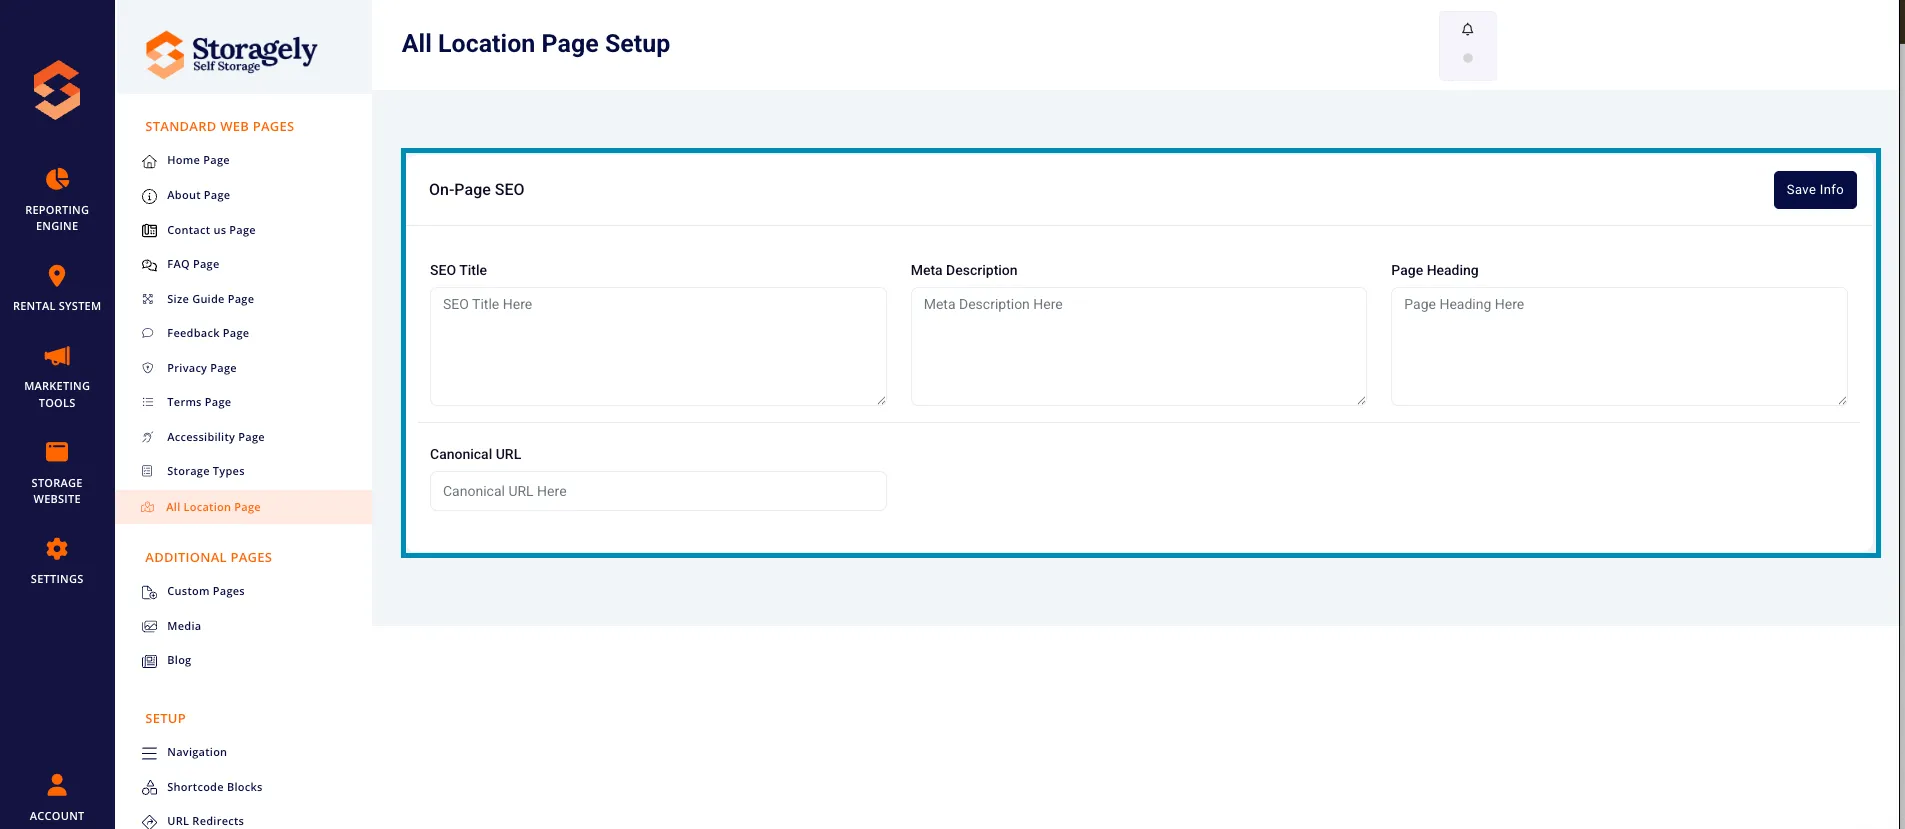Image resolution: width=1905 pixels, height=829 pixels.
Task: Open Rental System via its pin icon
Action: 57,276
